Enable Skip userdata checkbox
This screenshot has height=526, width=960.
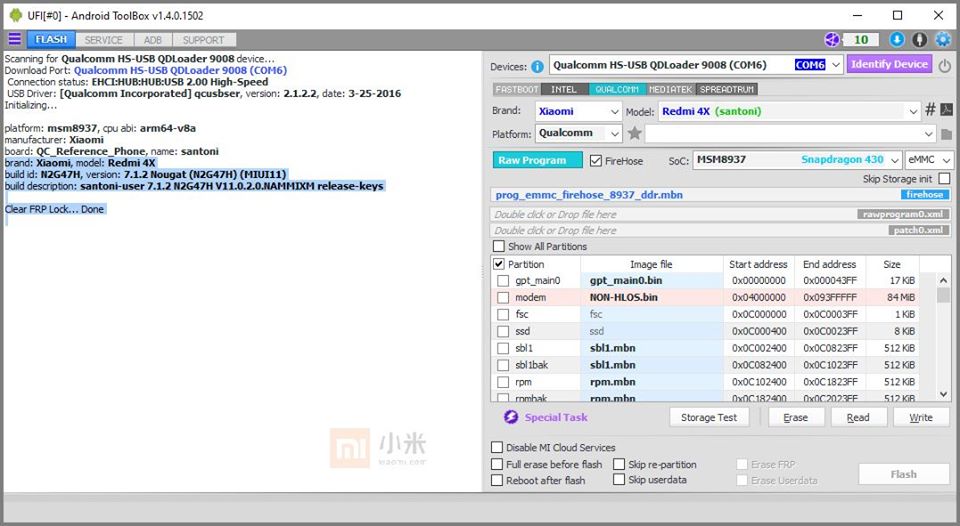(x=619, y=479)
